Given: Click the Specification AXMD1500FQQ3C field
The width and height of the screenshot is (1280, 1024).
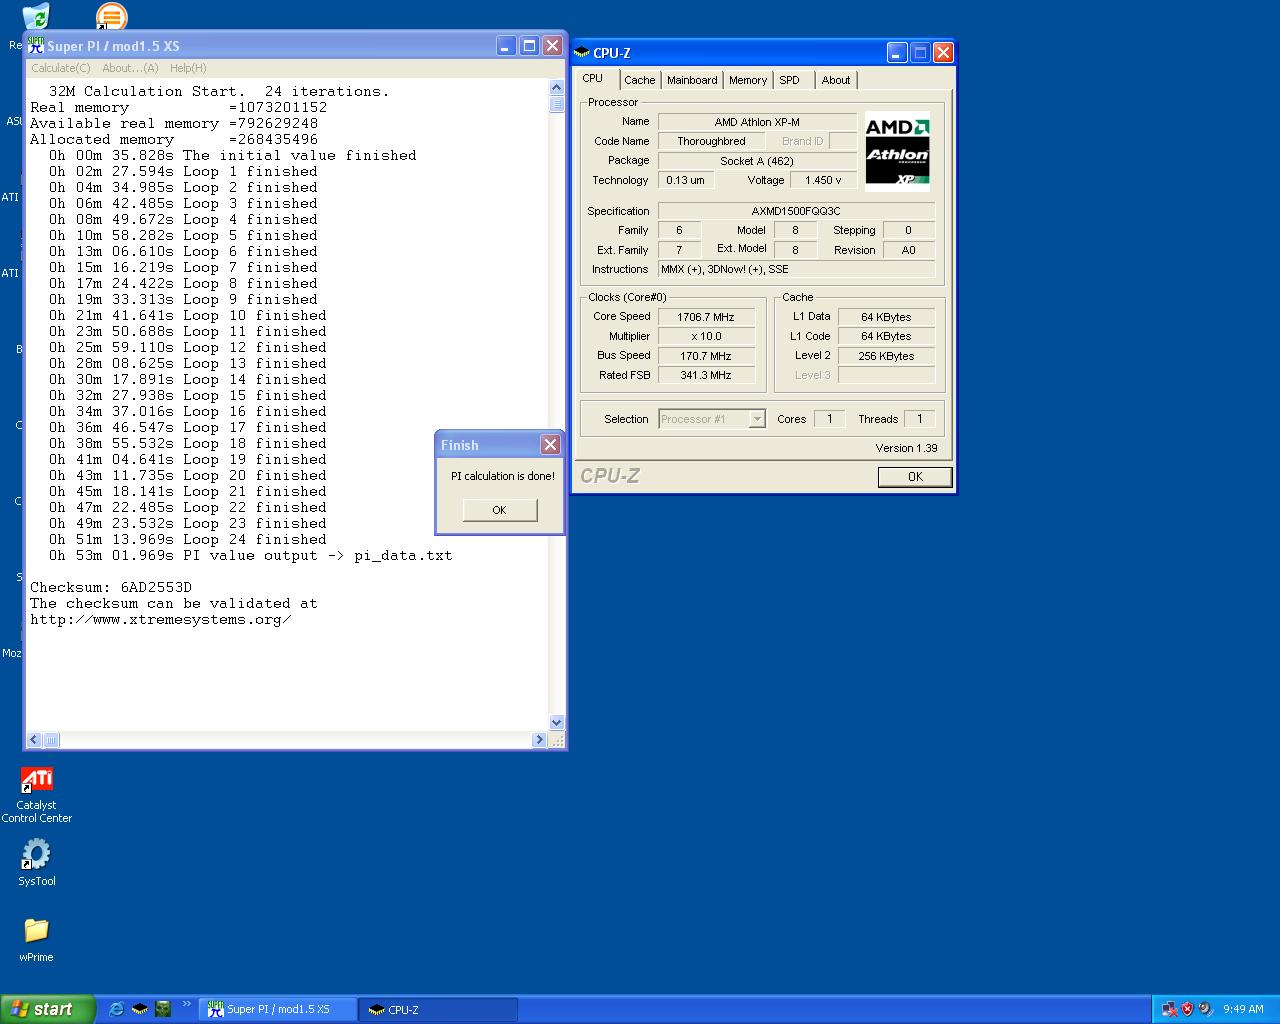Looking at the screenshot, I should pyautogui.click(x=796, y=211).
